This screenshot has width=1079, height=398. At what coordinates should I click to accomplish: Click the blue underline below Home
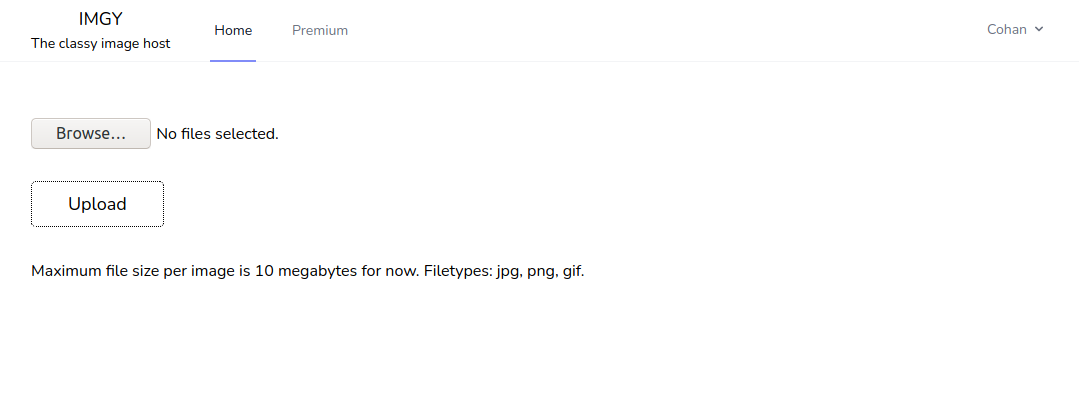[233, 61]
